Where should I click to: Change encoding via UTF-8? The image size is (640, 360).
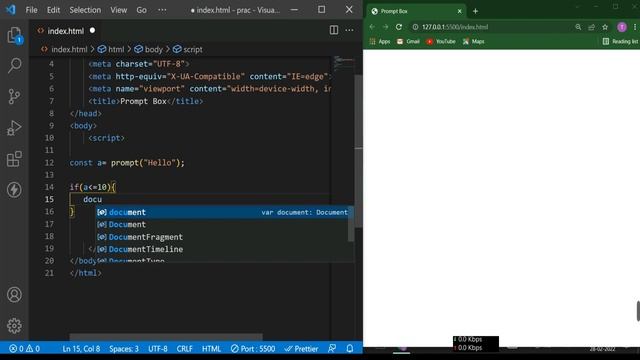pyautogui.click(x=158, y=349)
